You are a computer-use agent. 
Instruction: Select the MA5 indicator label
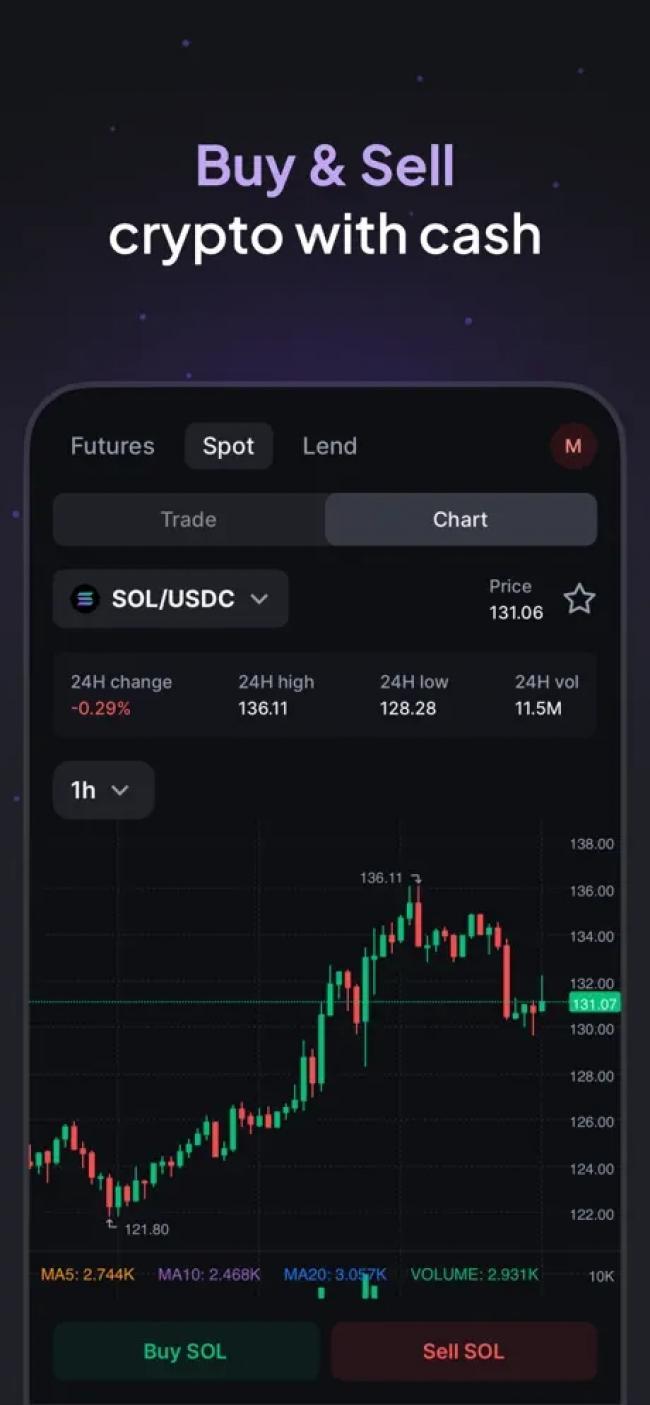coord(87,1274)
